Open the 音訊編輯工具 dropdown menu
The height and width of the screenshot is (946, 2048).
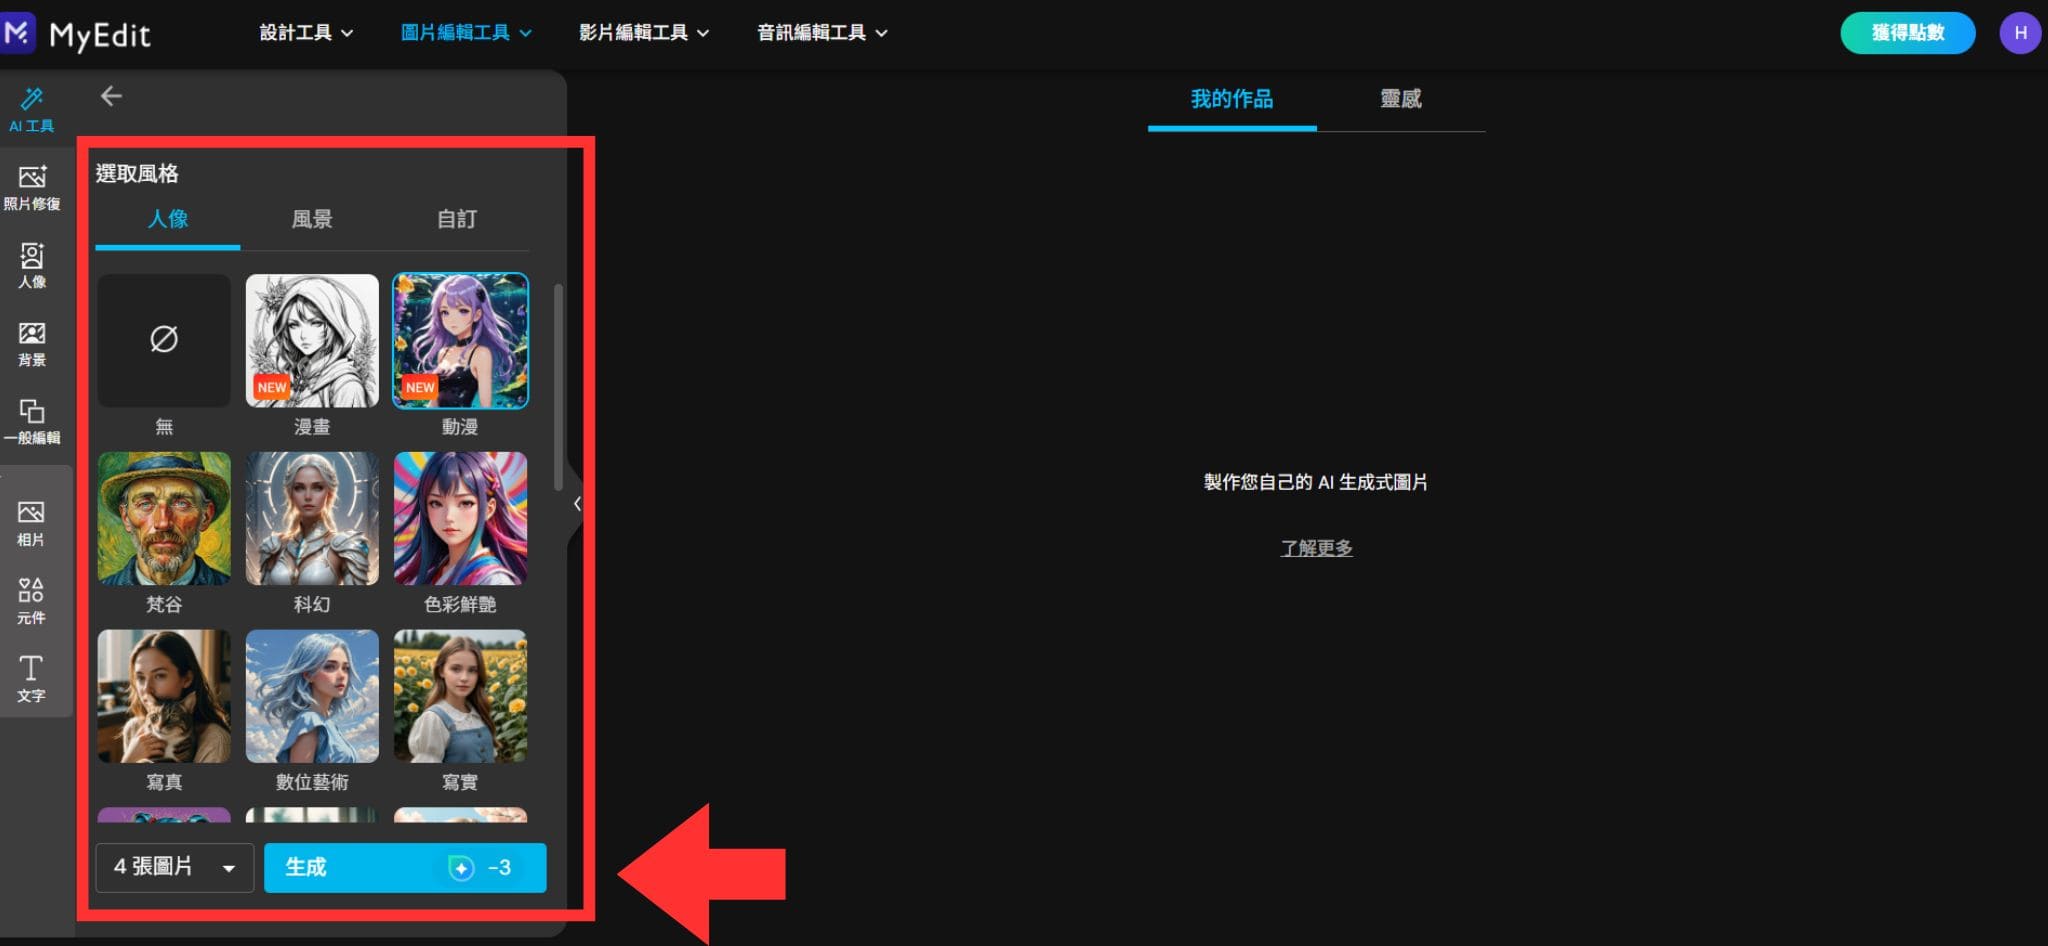tap(822, 33)
